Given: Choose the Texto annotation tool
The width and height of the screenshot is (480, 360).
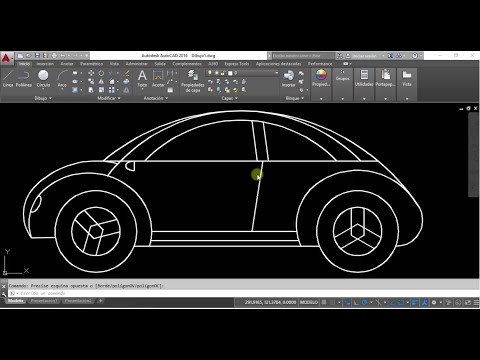Looking at the screenshot, I should click(142, 79).
